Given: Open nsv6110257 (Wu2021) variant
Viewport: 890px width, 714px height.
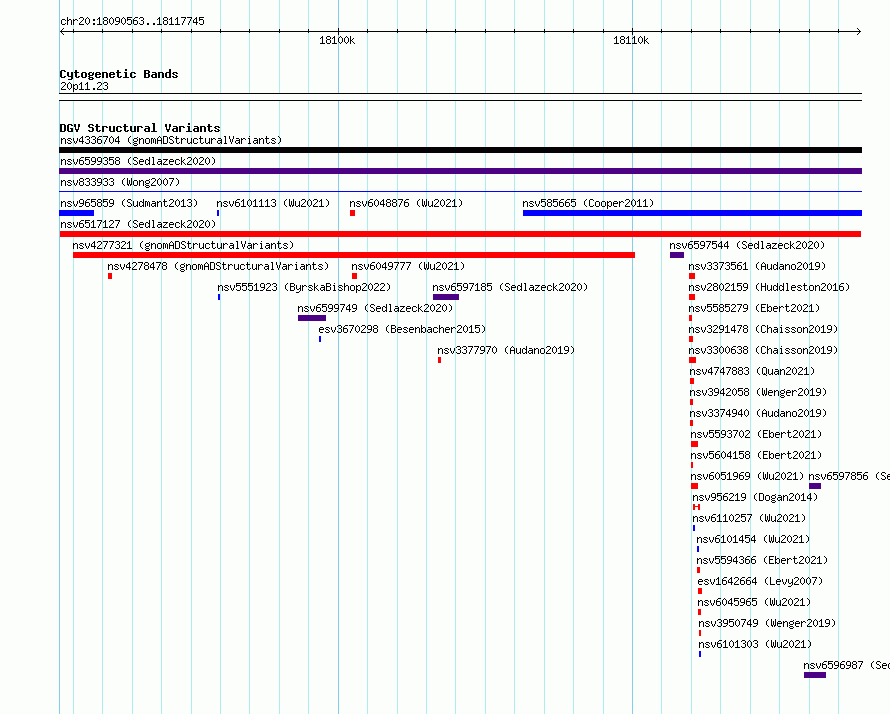Looking at the screenshot, I should (x=749, y=518).
